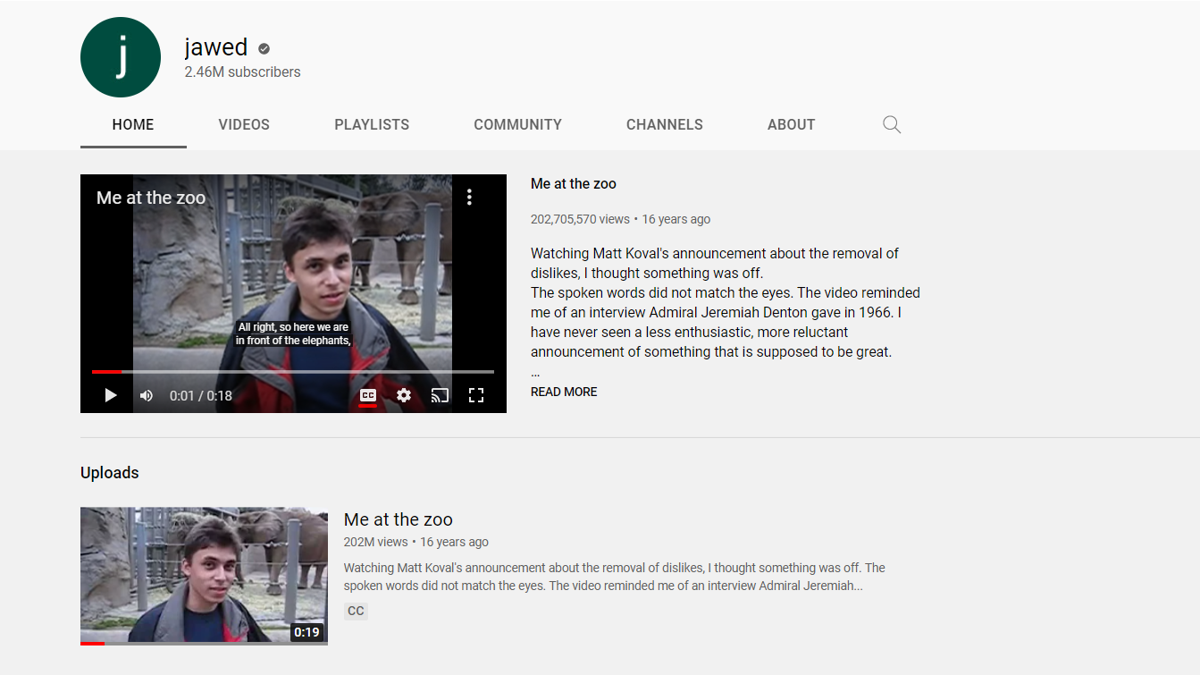Expand the description with READ MORE

[564, 392]
